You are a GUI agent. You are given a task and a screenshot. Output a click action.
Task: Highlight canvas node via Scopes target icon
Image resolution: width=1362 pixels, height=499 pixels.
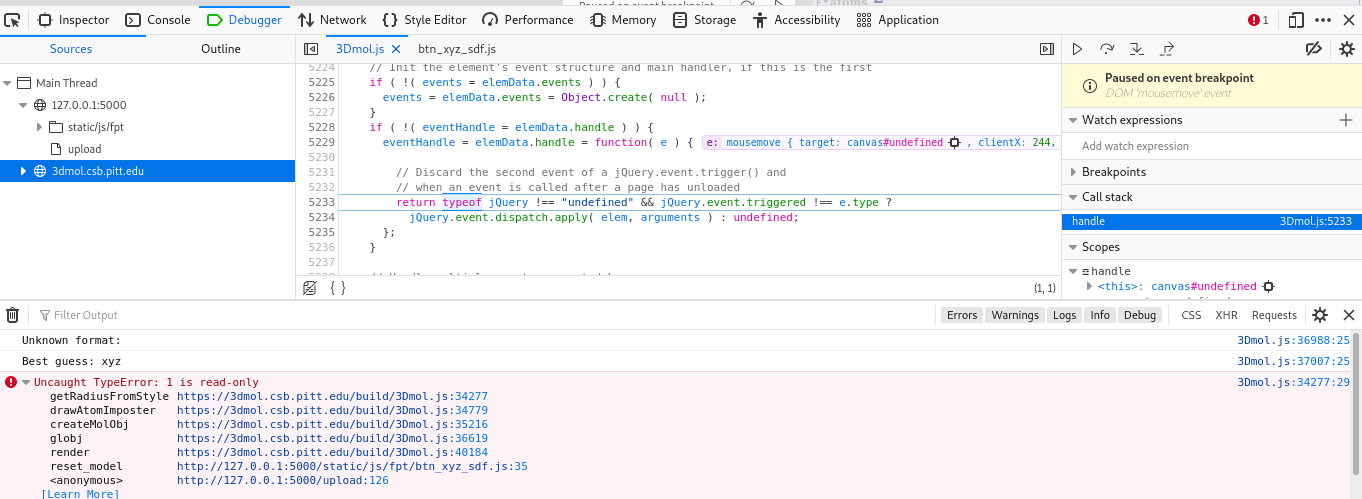click(1268, 286)
